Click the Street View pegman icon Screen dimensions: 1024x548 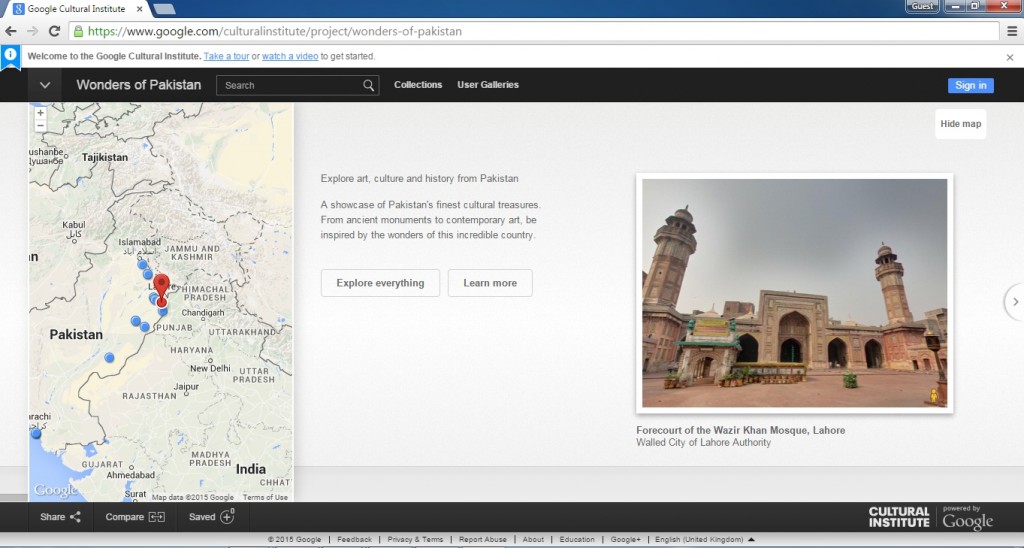(x=934, y=395)
